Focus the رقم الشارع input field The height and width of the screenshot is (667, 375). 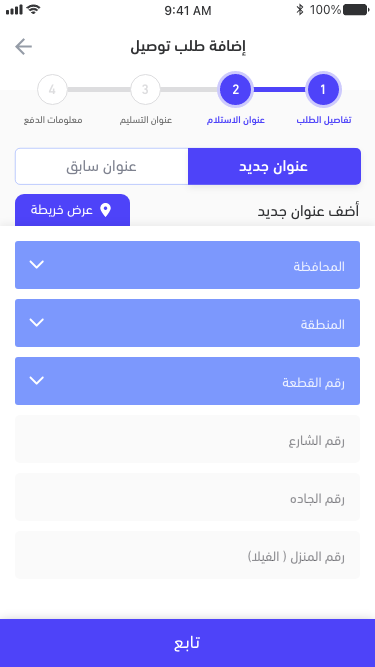(188, 439)
